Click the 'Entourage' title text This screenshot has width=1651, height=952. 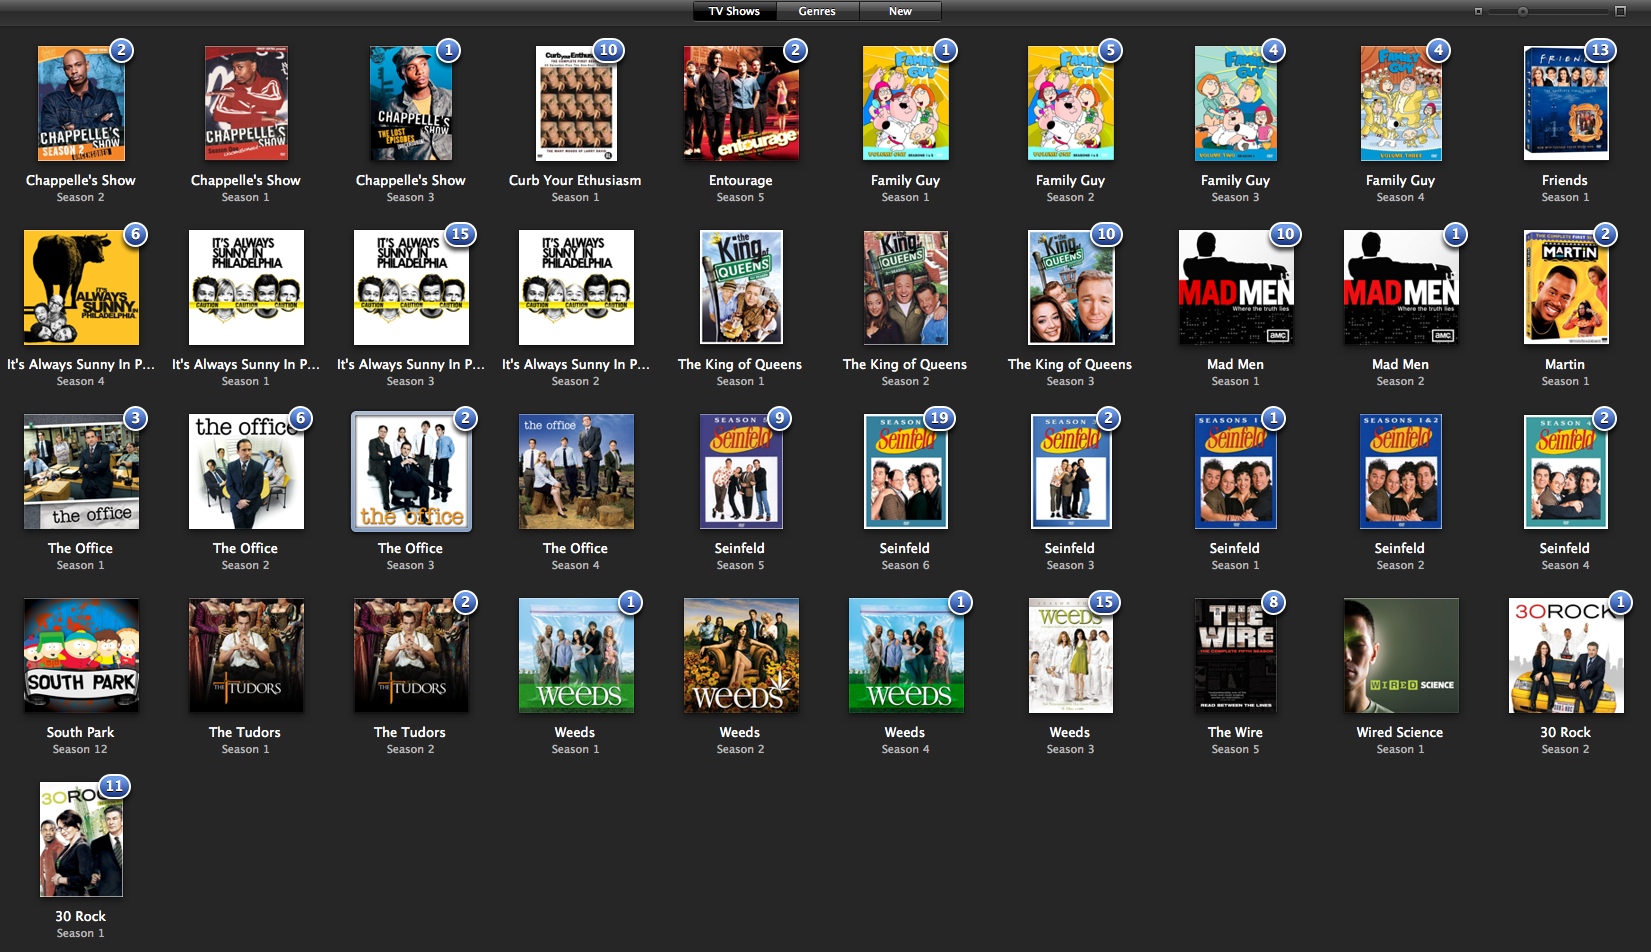(x=740, y=181)
